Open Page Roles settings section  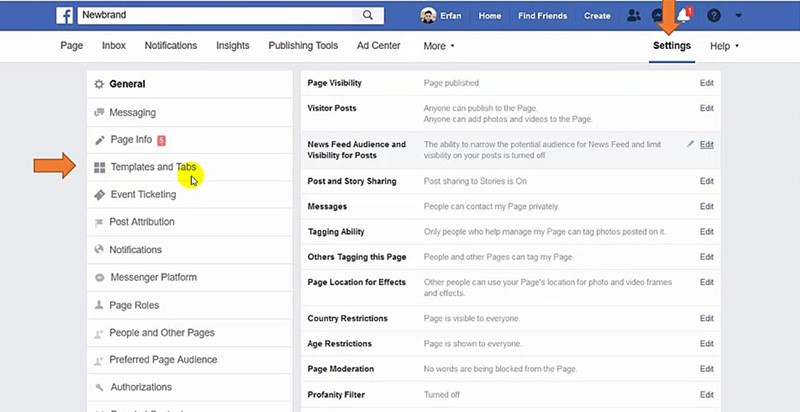[x=133, y=305]
